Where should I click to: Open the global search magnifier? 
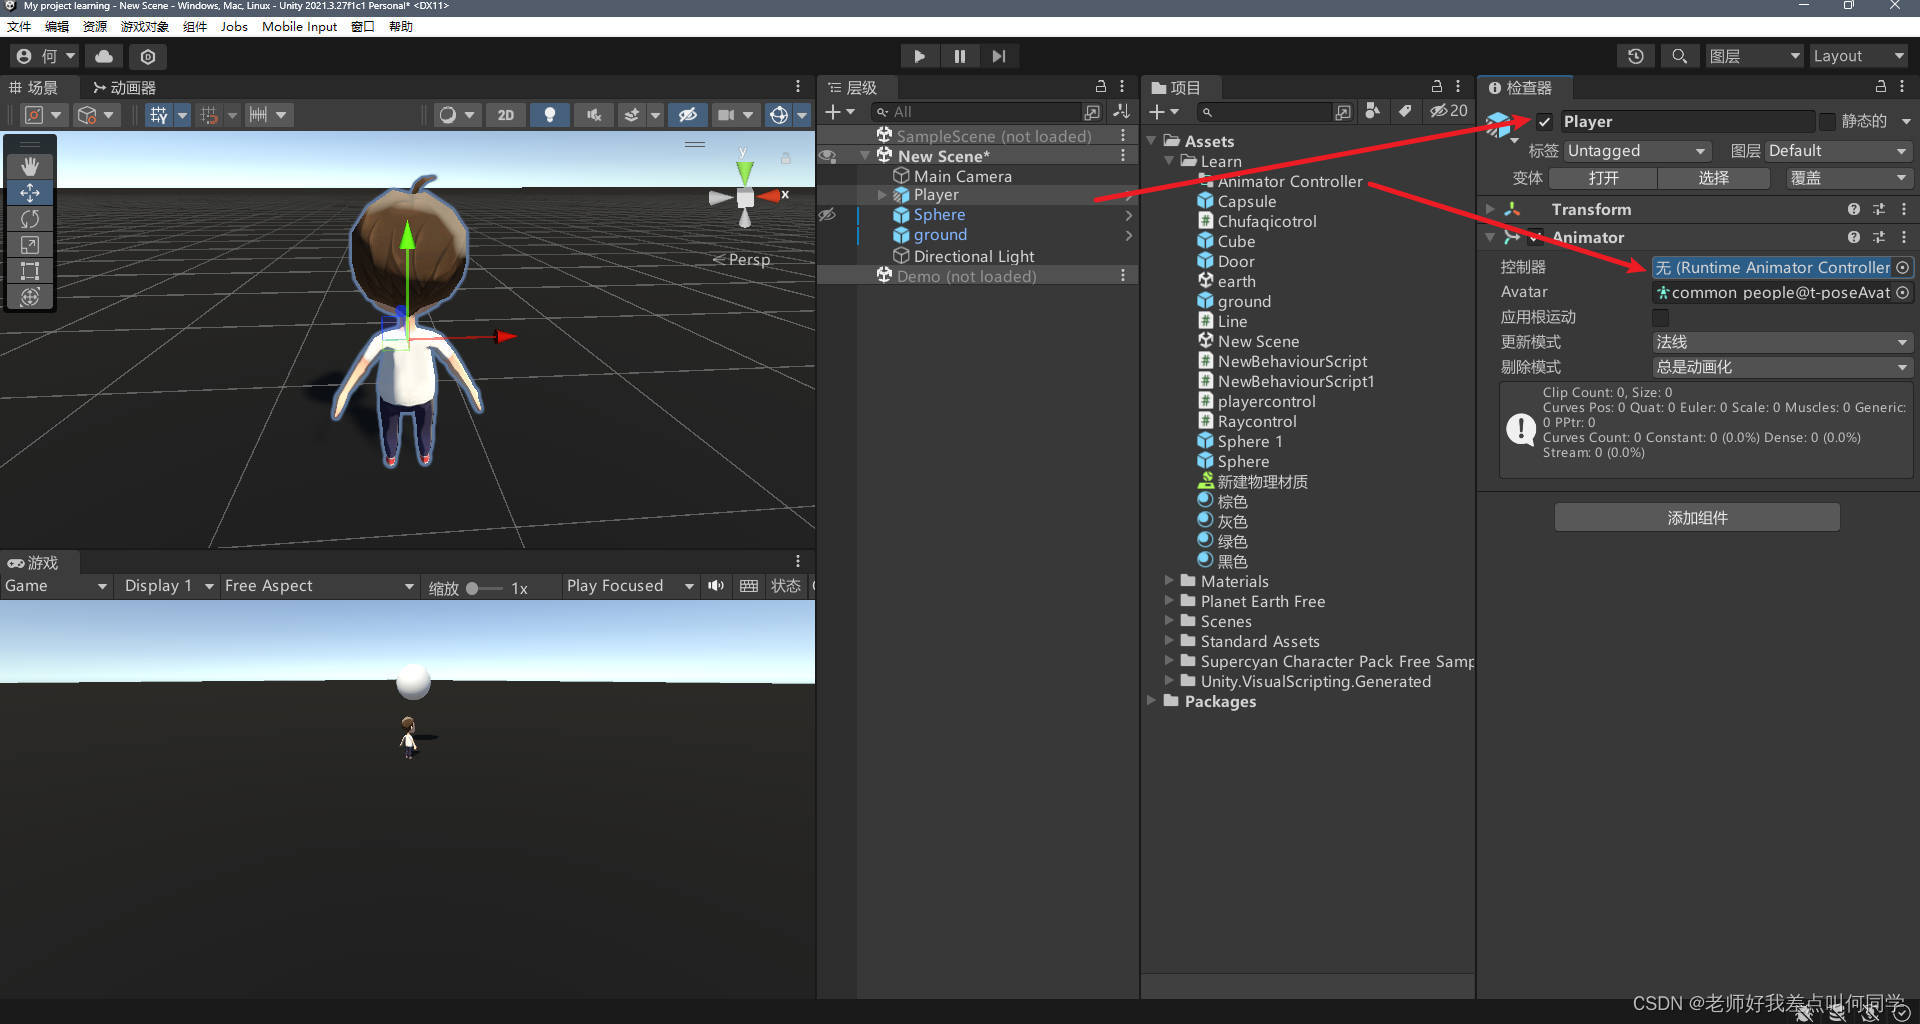1680,56
